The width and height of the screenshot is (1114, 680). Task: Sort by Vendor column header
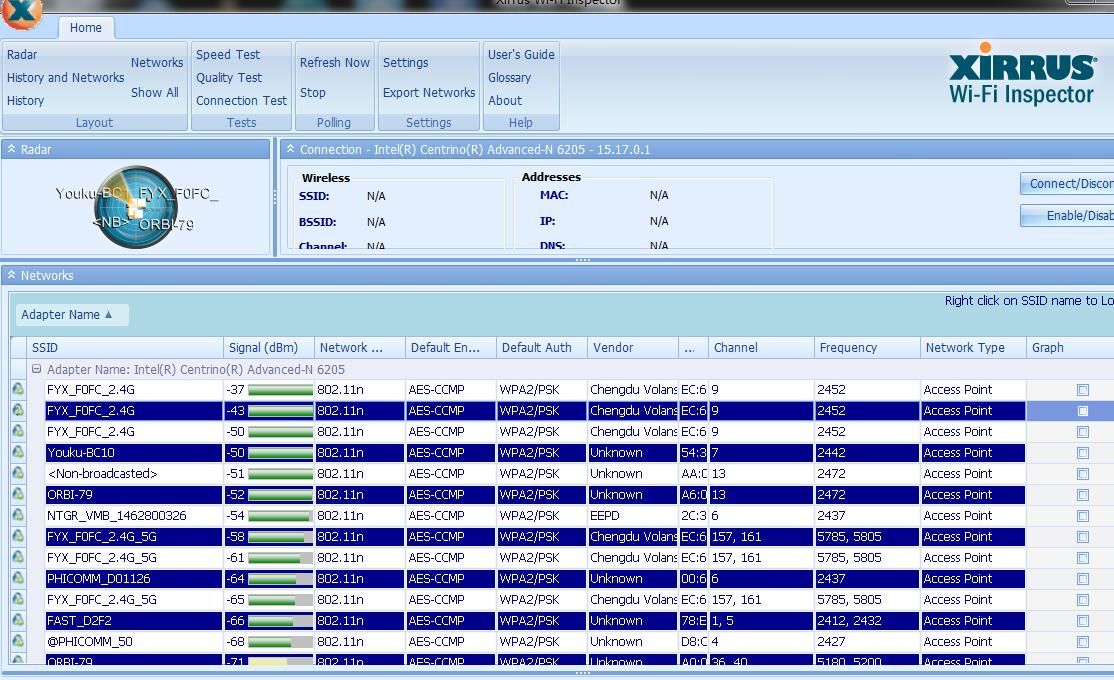[633, 347]
